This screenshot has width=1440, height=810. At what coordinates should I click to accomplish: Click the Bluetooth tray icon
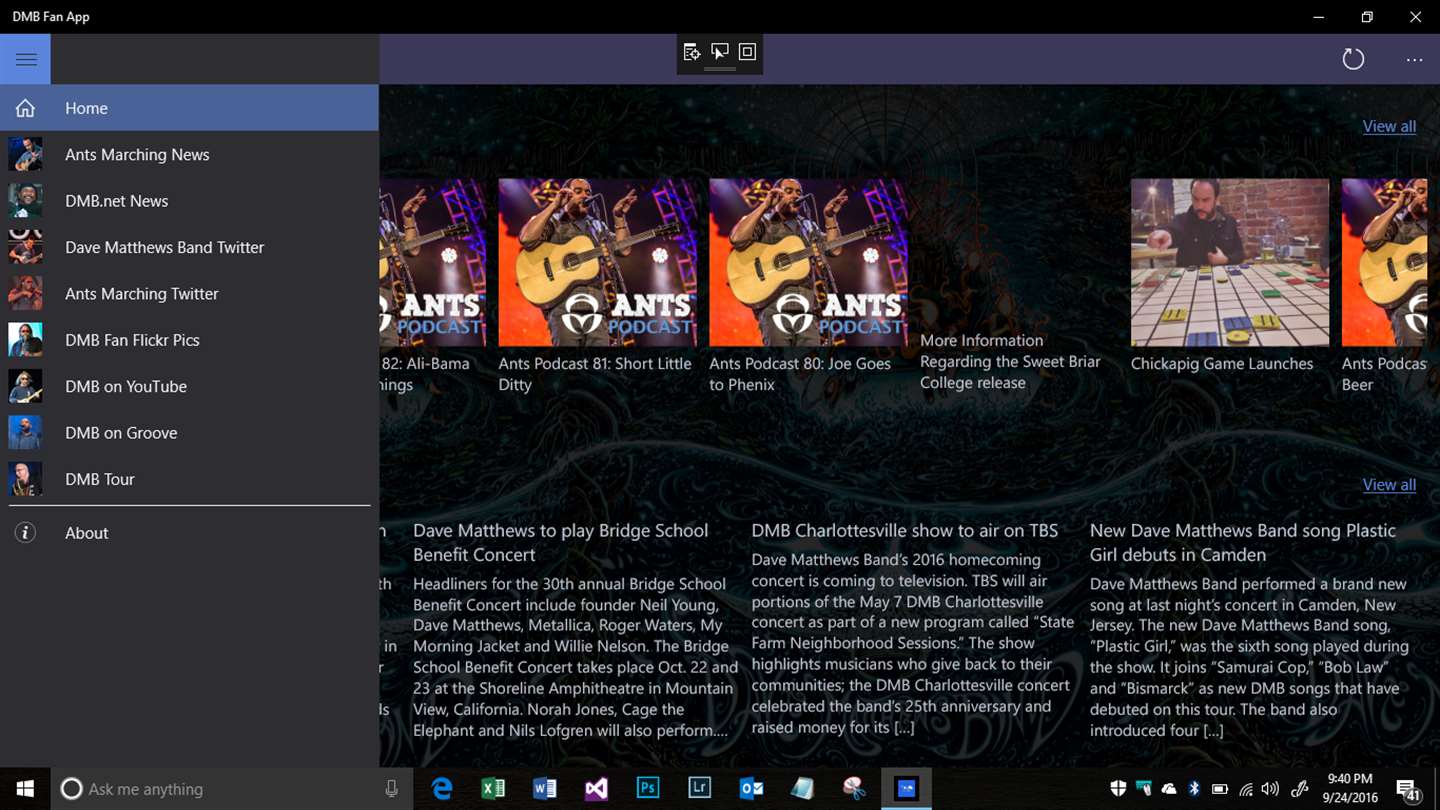coord(1194,789)
